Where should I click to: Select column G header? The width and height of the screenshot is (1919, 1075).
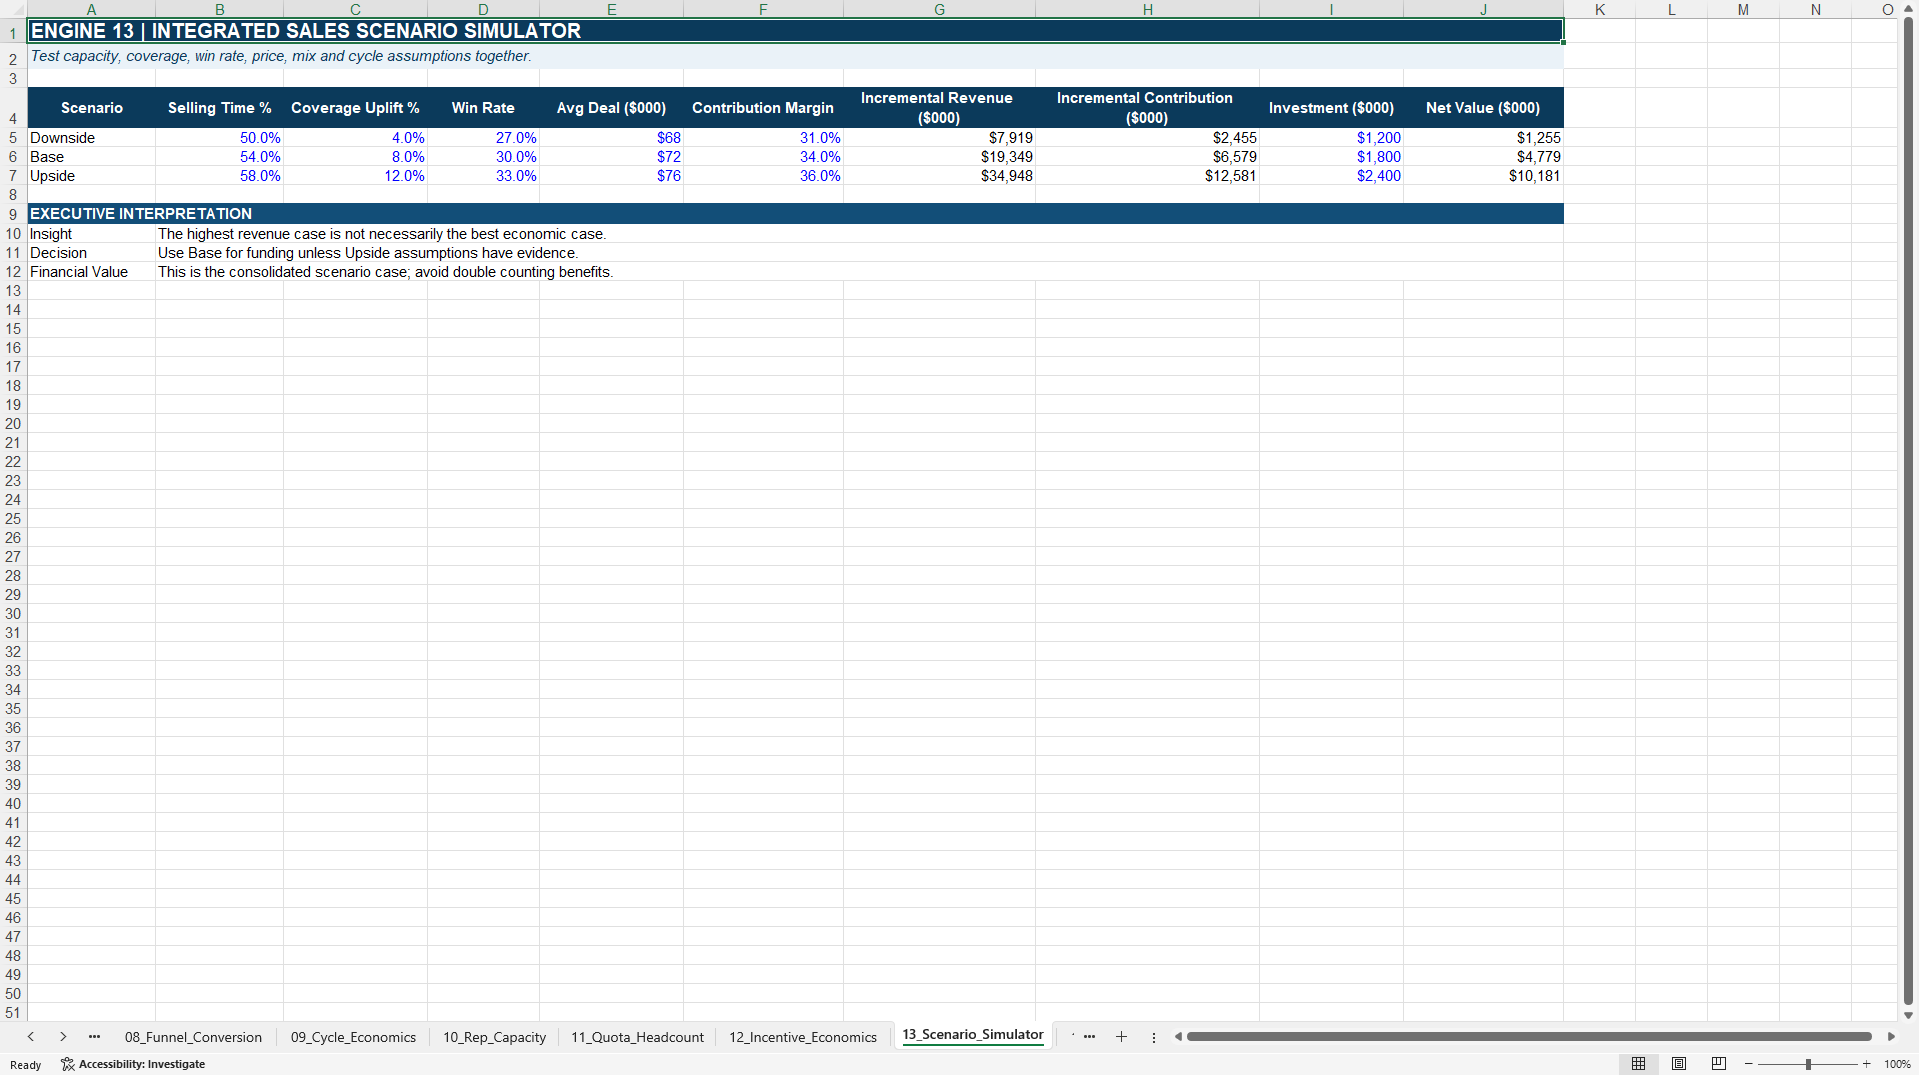point(939,9)
